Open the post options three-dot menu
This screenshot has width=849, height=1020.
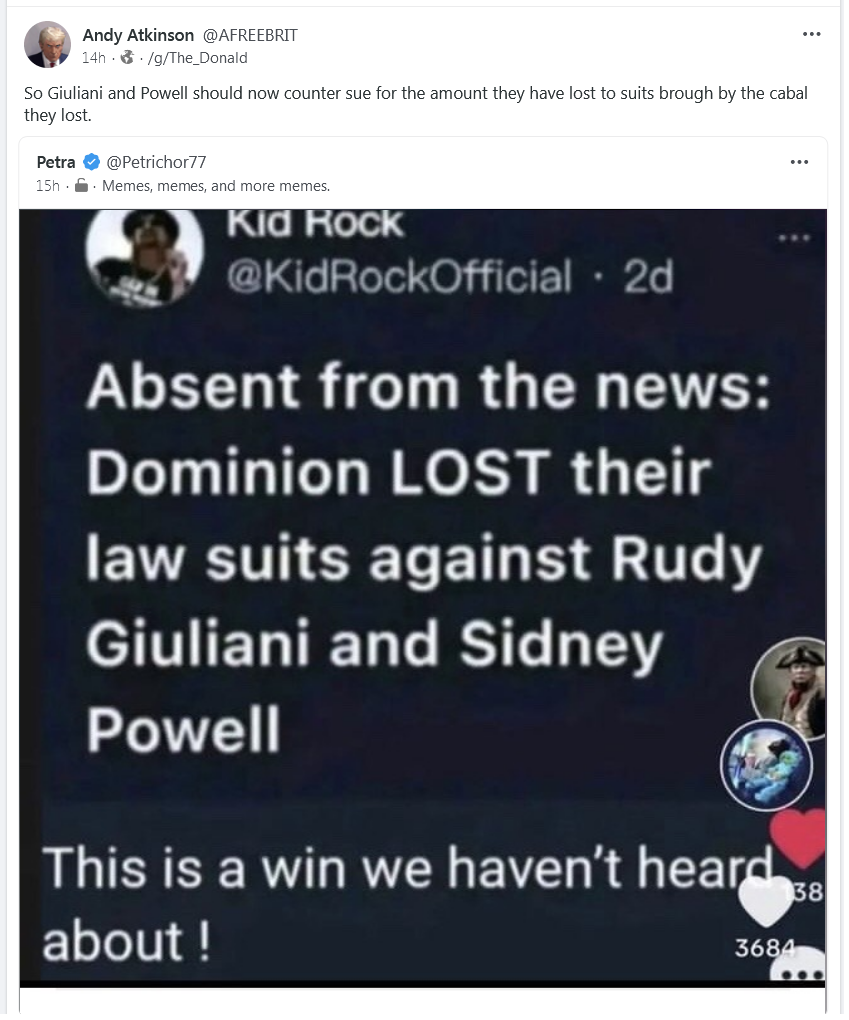pos(811,34)
